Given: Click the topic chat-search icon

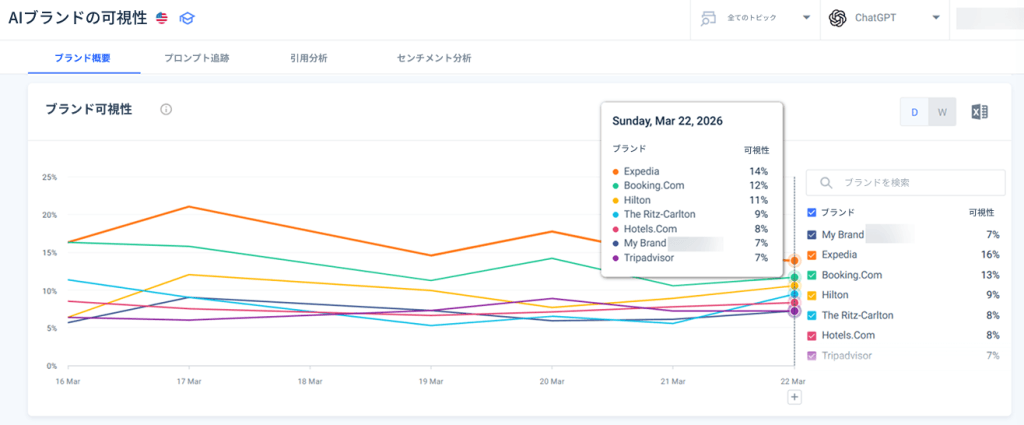Looking at the screenshot, I should [709, 18].
